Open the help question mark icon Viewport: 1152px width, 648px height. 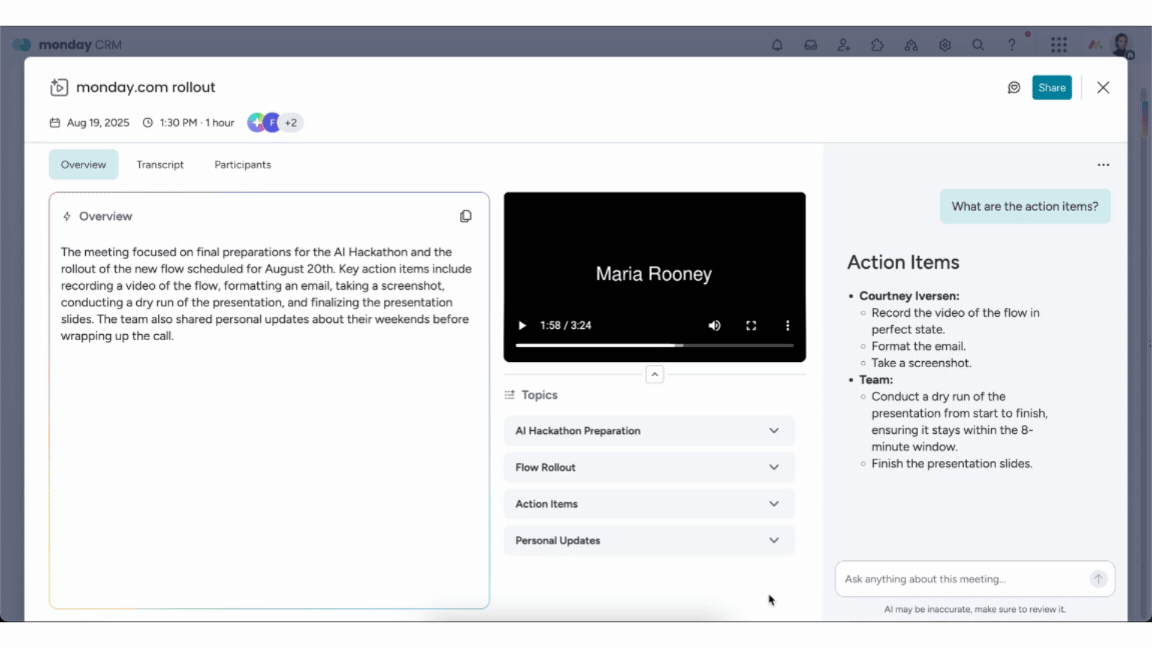tap(1012, 45)
